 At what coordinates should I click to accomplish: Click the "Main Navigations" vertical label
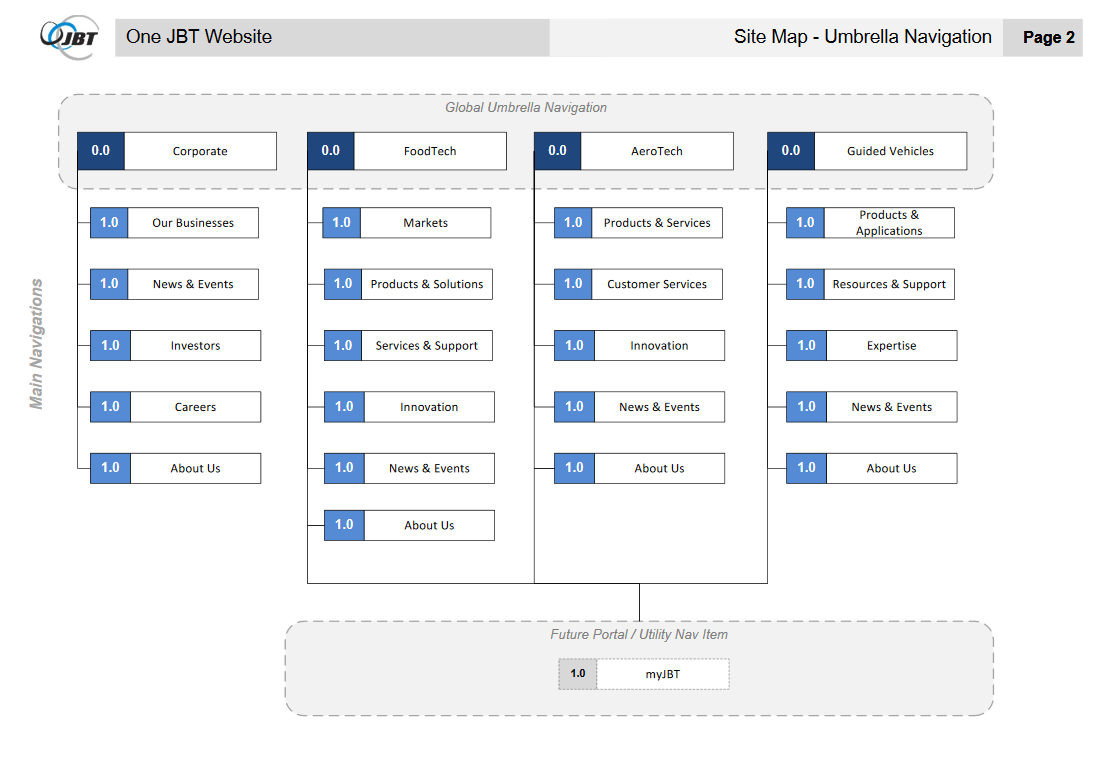tap(36, 344)
